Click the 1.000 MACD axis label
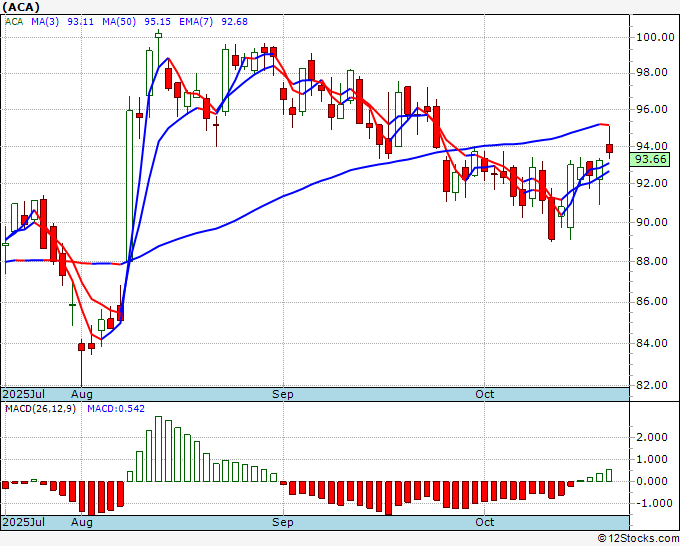The width and height of the screenshot is (680, 546). pyautogui.click(x=652, y=459)
